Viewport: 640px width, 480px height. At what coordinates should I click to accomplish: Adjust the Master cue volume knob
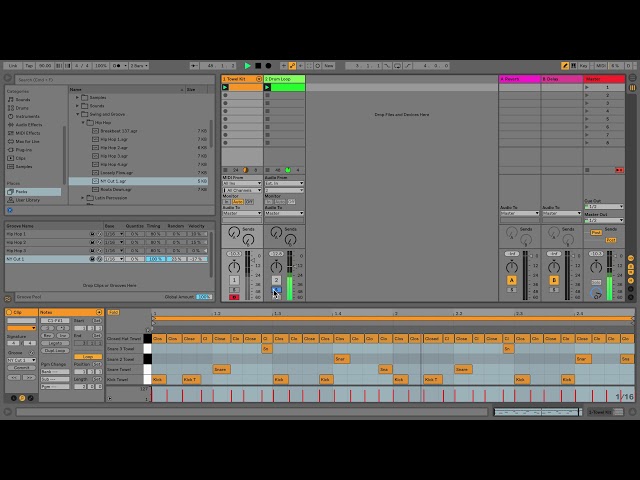tap(596, 293)
